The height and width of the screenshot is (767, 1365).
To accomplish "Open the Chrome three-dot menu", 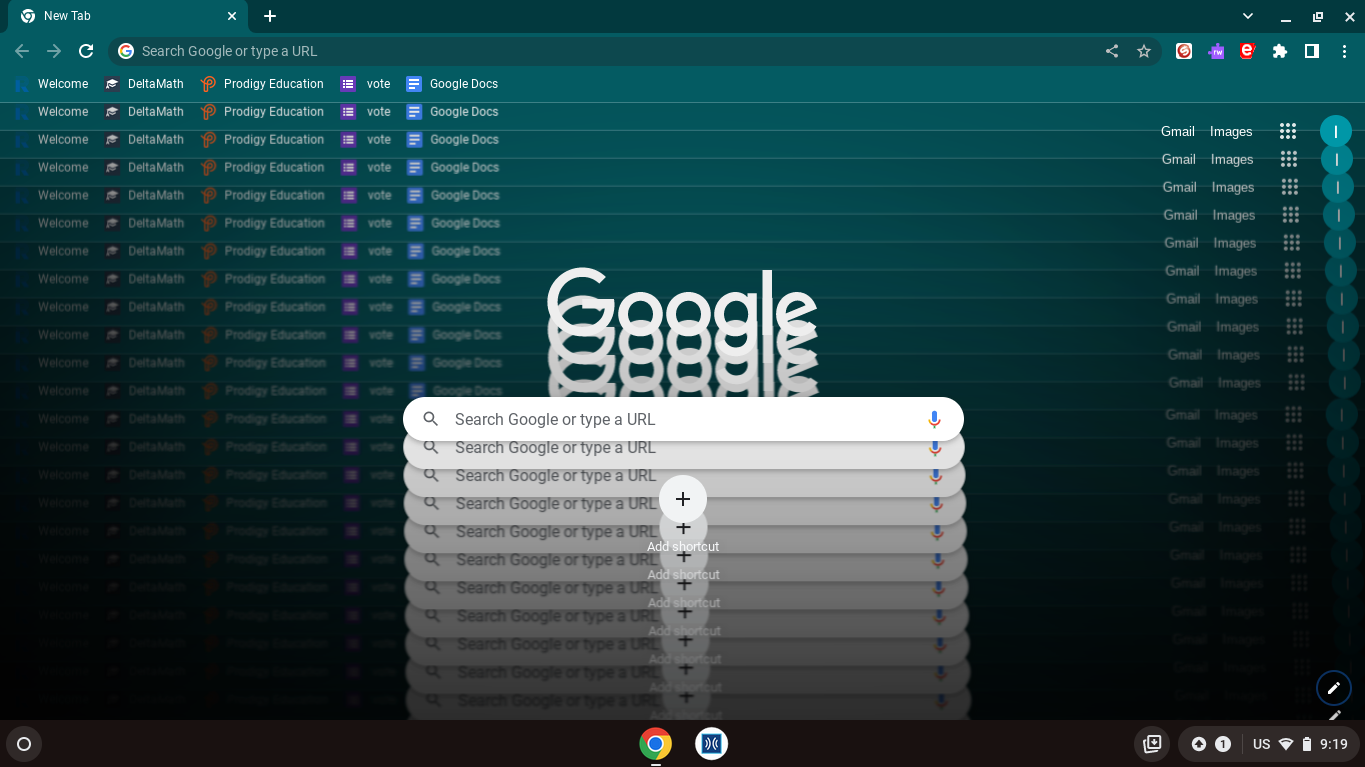I will point(1344,51).
